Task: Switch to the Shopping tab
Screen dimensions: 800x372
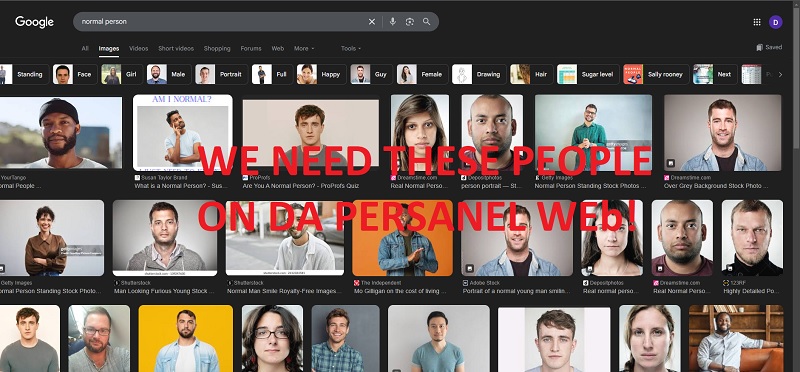Action: (x=217, y=48)
